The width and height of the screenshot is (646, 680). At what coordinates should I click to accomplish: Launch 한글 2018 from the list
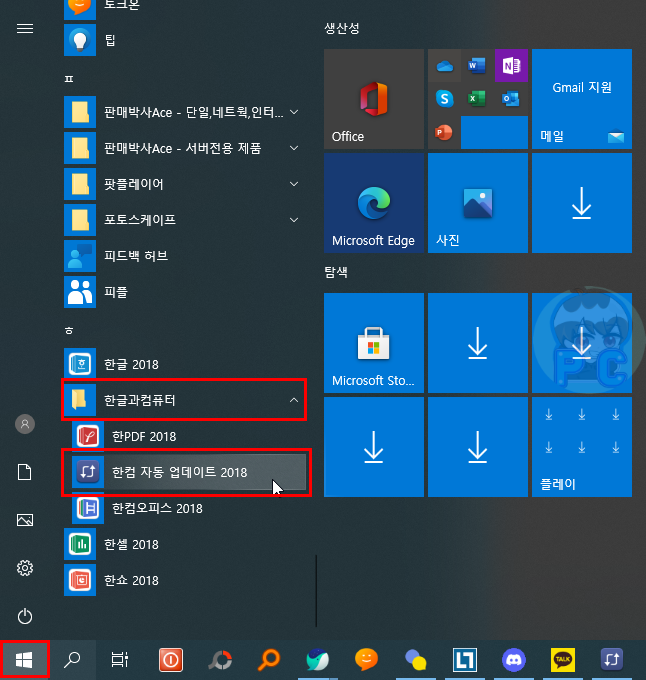coord(182,364)
